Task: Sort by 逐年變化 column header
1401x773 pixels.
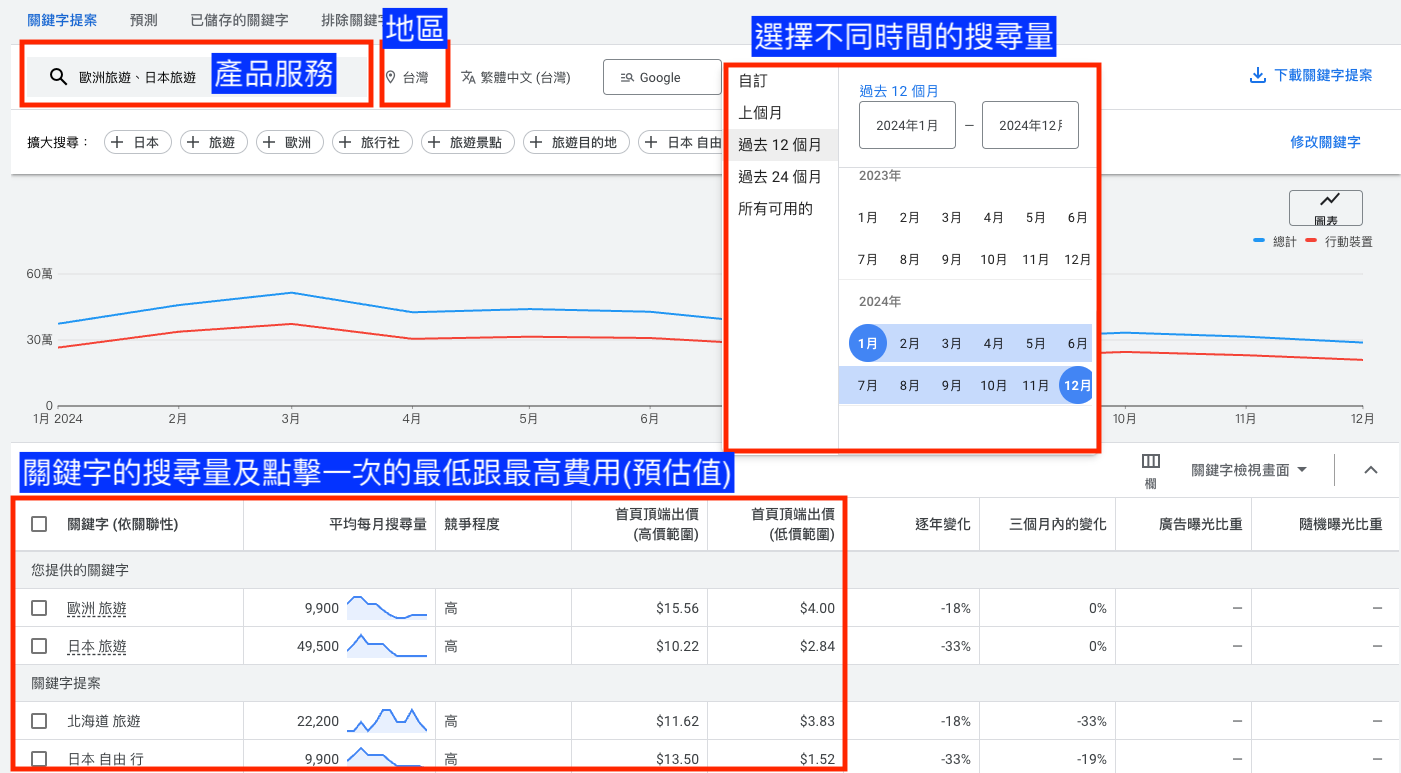Action: 942,524
